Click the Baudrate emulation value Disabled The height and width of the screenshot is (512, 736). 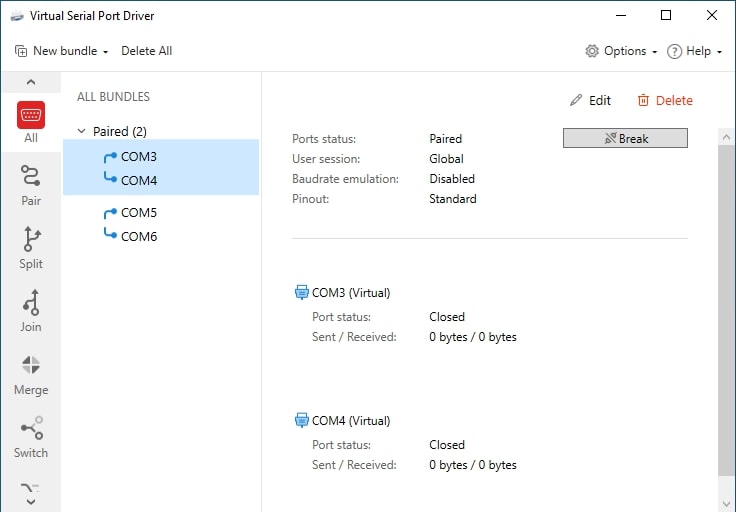(452, 179)
